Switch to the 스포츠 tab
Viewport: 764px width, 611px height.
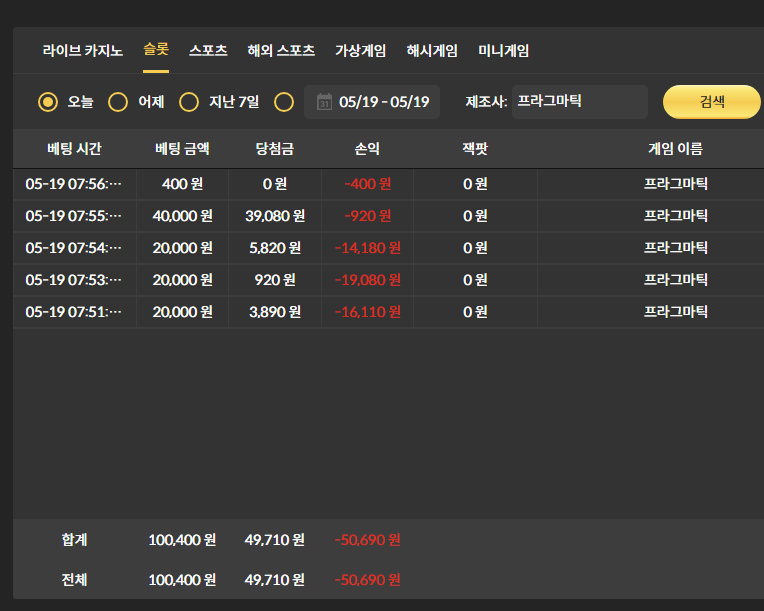(208, 51)
